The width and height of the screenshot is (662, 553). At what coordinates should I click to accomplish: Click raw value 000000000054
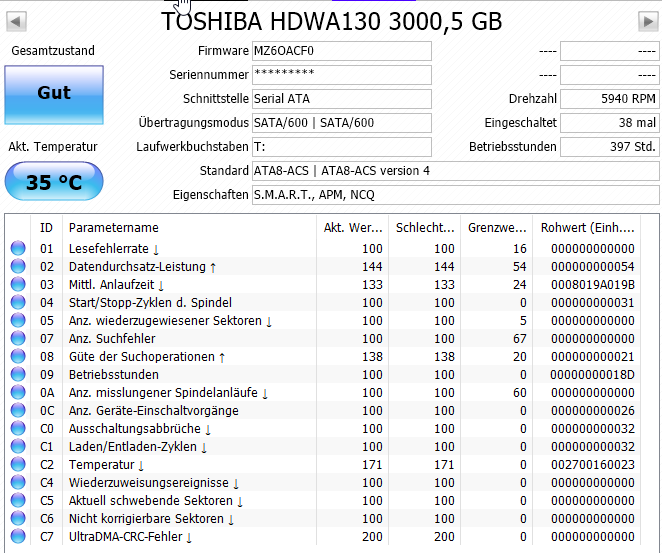[592, 267]
